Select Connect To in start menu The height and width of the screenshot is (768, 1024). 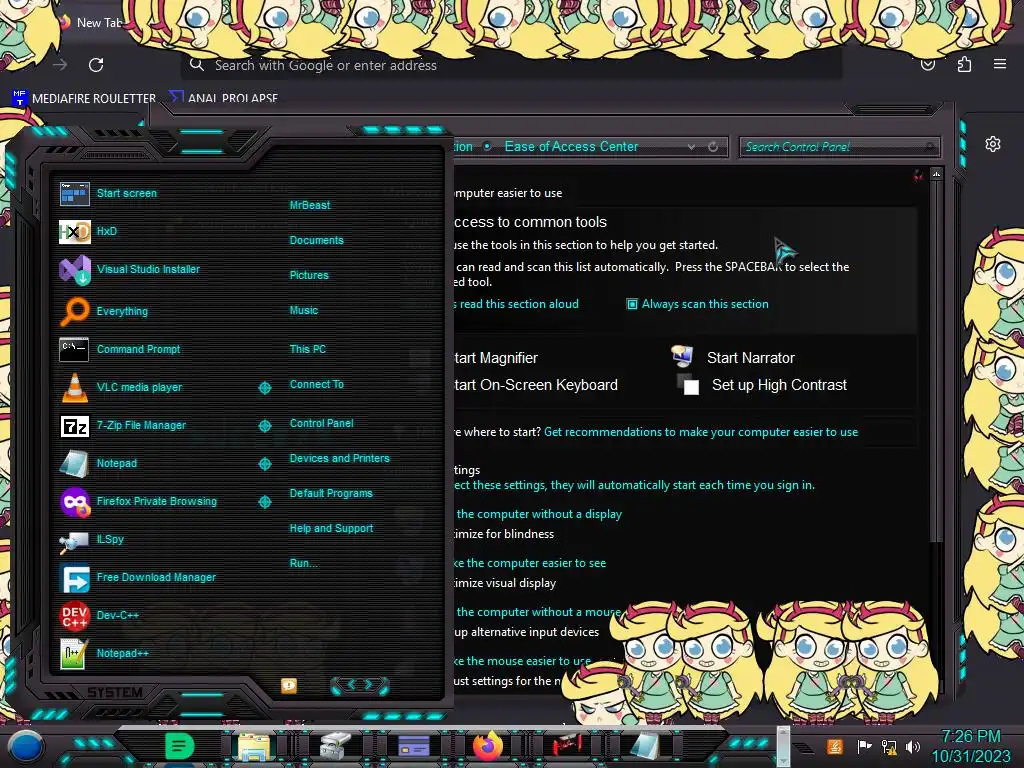tap(316, 384)
